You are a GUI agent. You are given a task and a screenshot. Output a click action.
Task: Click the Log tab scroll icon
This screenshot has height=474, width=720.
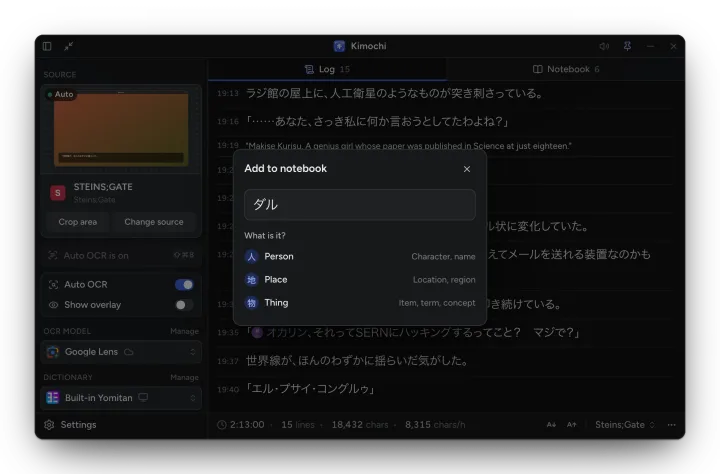[x=309, y=69]
